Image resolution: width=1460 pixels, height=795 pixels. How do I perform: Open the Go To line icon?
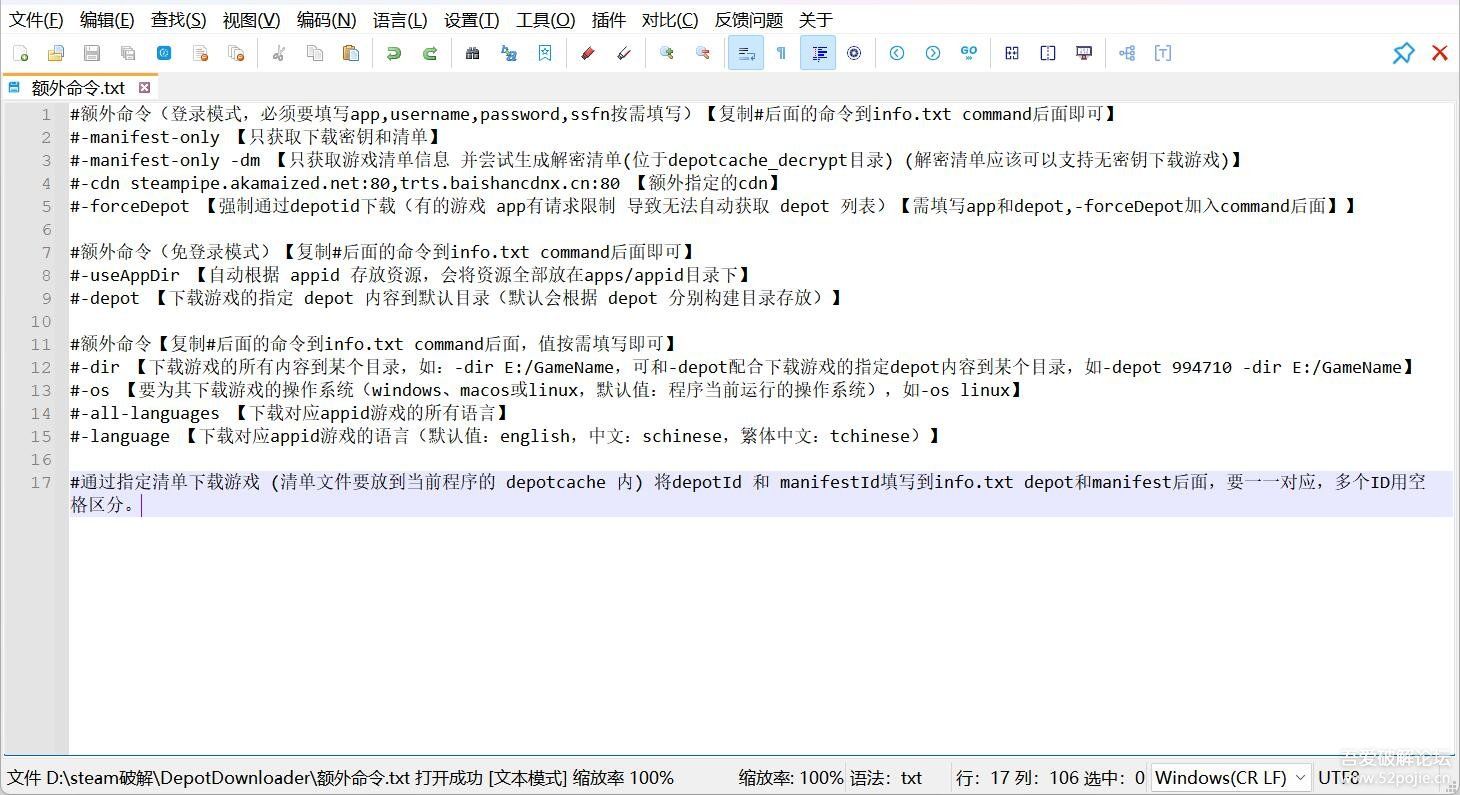point(969,53)
